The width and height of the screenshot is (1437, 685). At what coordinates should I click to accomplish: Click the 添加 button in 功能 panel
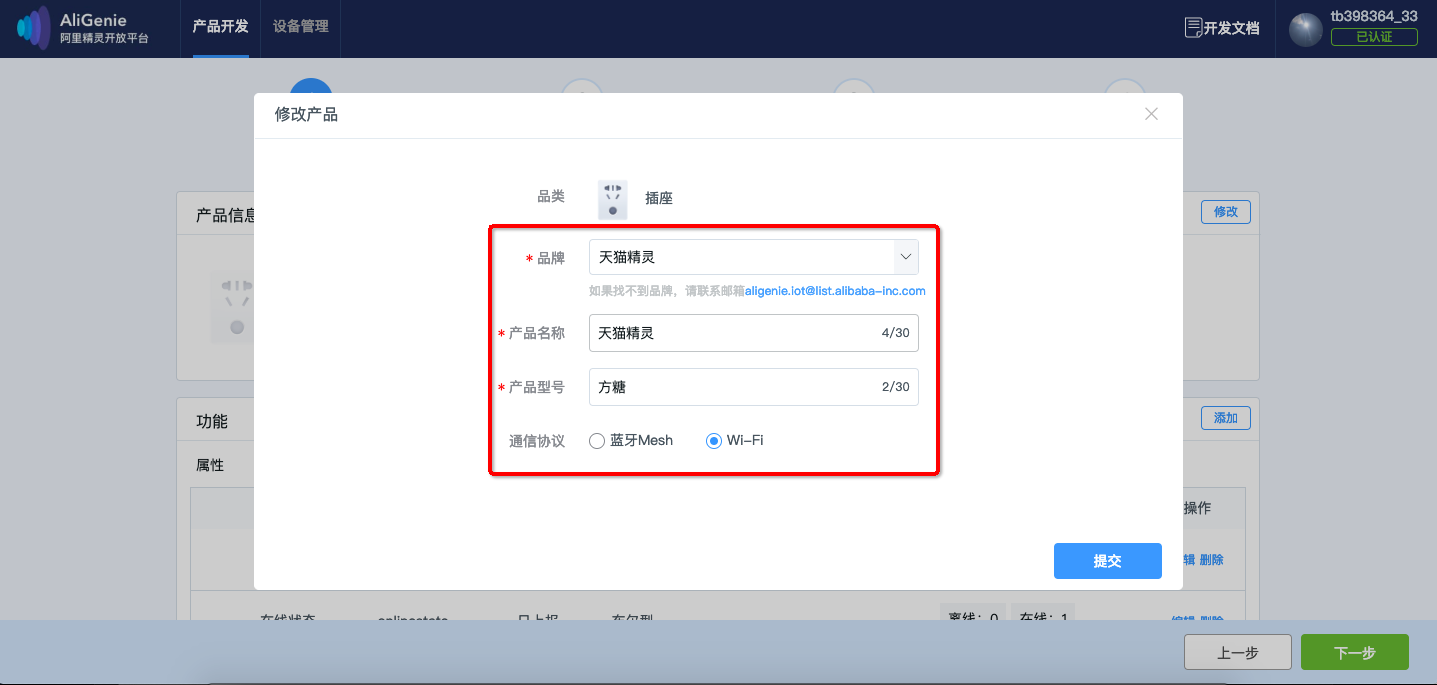click(x=1225, y=418)
